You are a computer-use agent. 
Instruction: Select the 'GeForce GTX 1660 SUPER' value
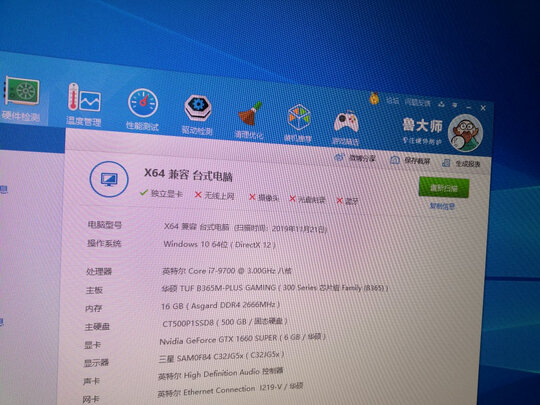tap(242, 338)
